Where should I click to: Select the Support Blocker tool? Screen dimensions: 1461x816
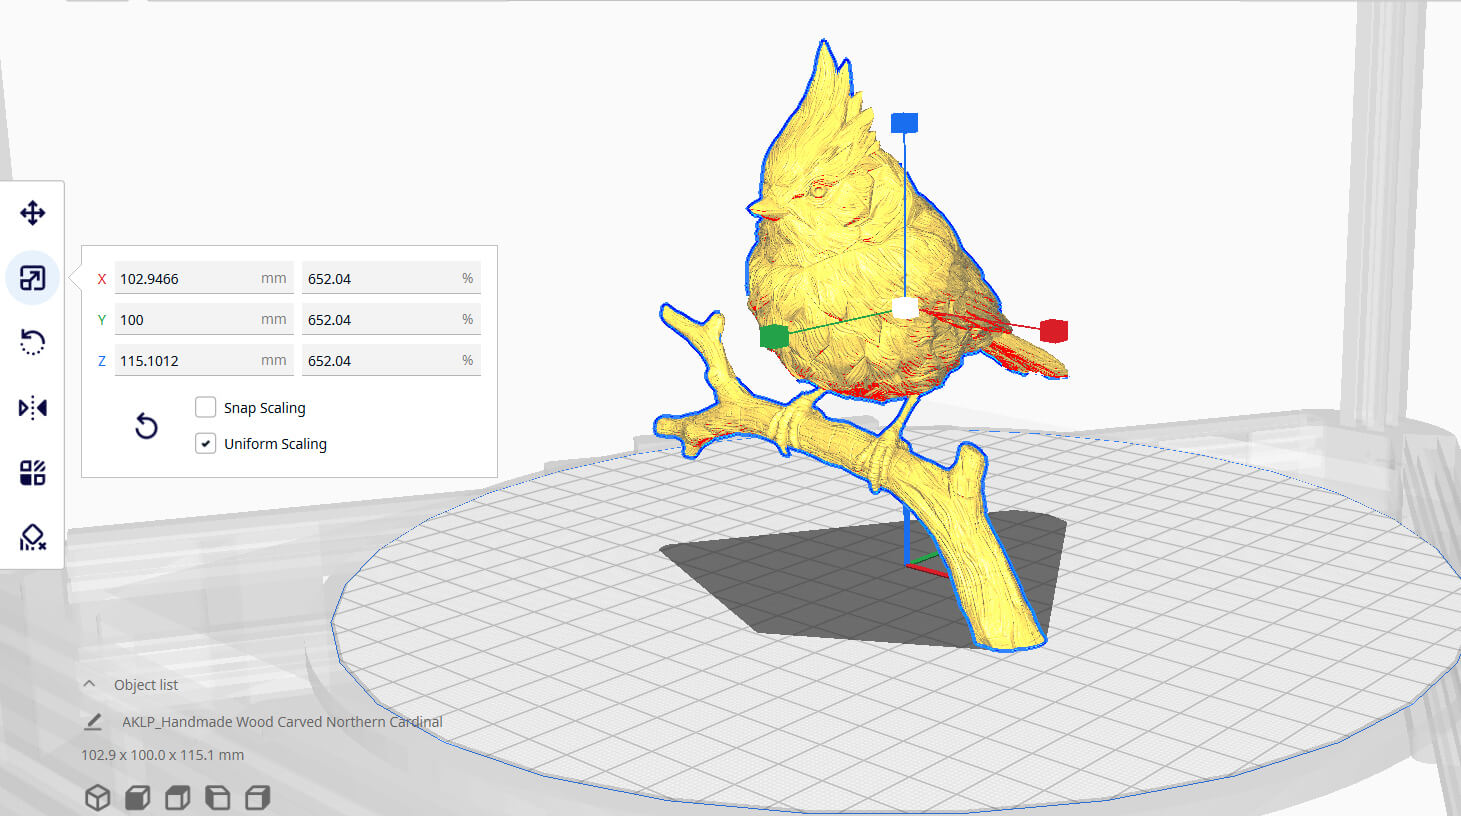point(32,538)
